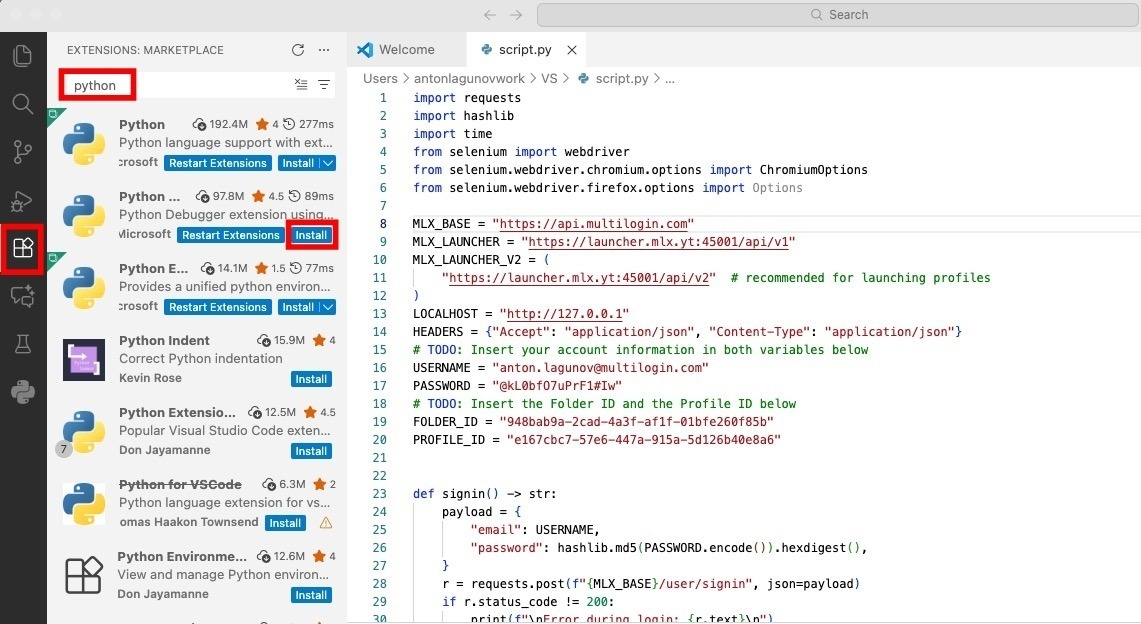
Task: Open the Extensions view in the activity bar
Action: click(22, 247)
